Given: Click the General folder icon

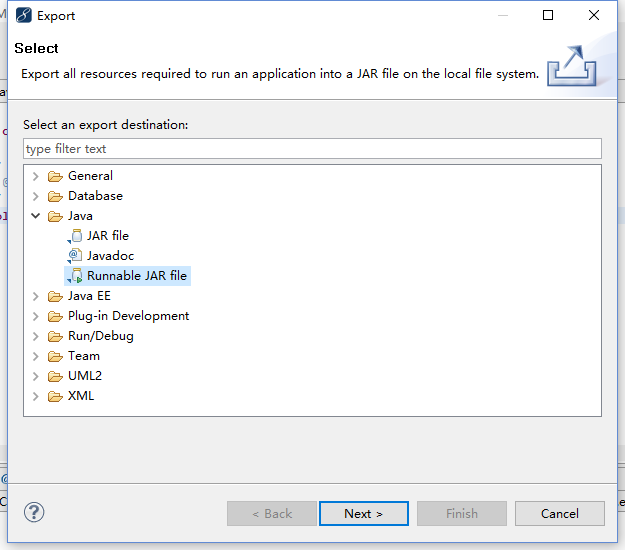Looking at the screenshot, I should pyautogui.click(x=55, y=176).
